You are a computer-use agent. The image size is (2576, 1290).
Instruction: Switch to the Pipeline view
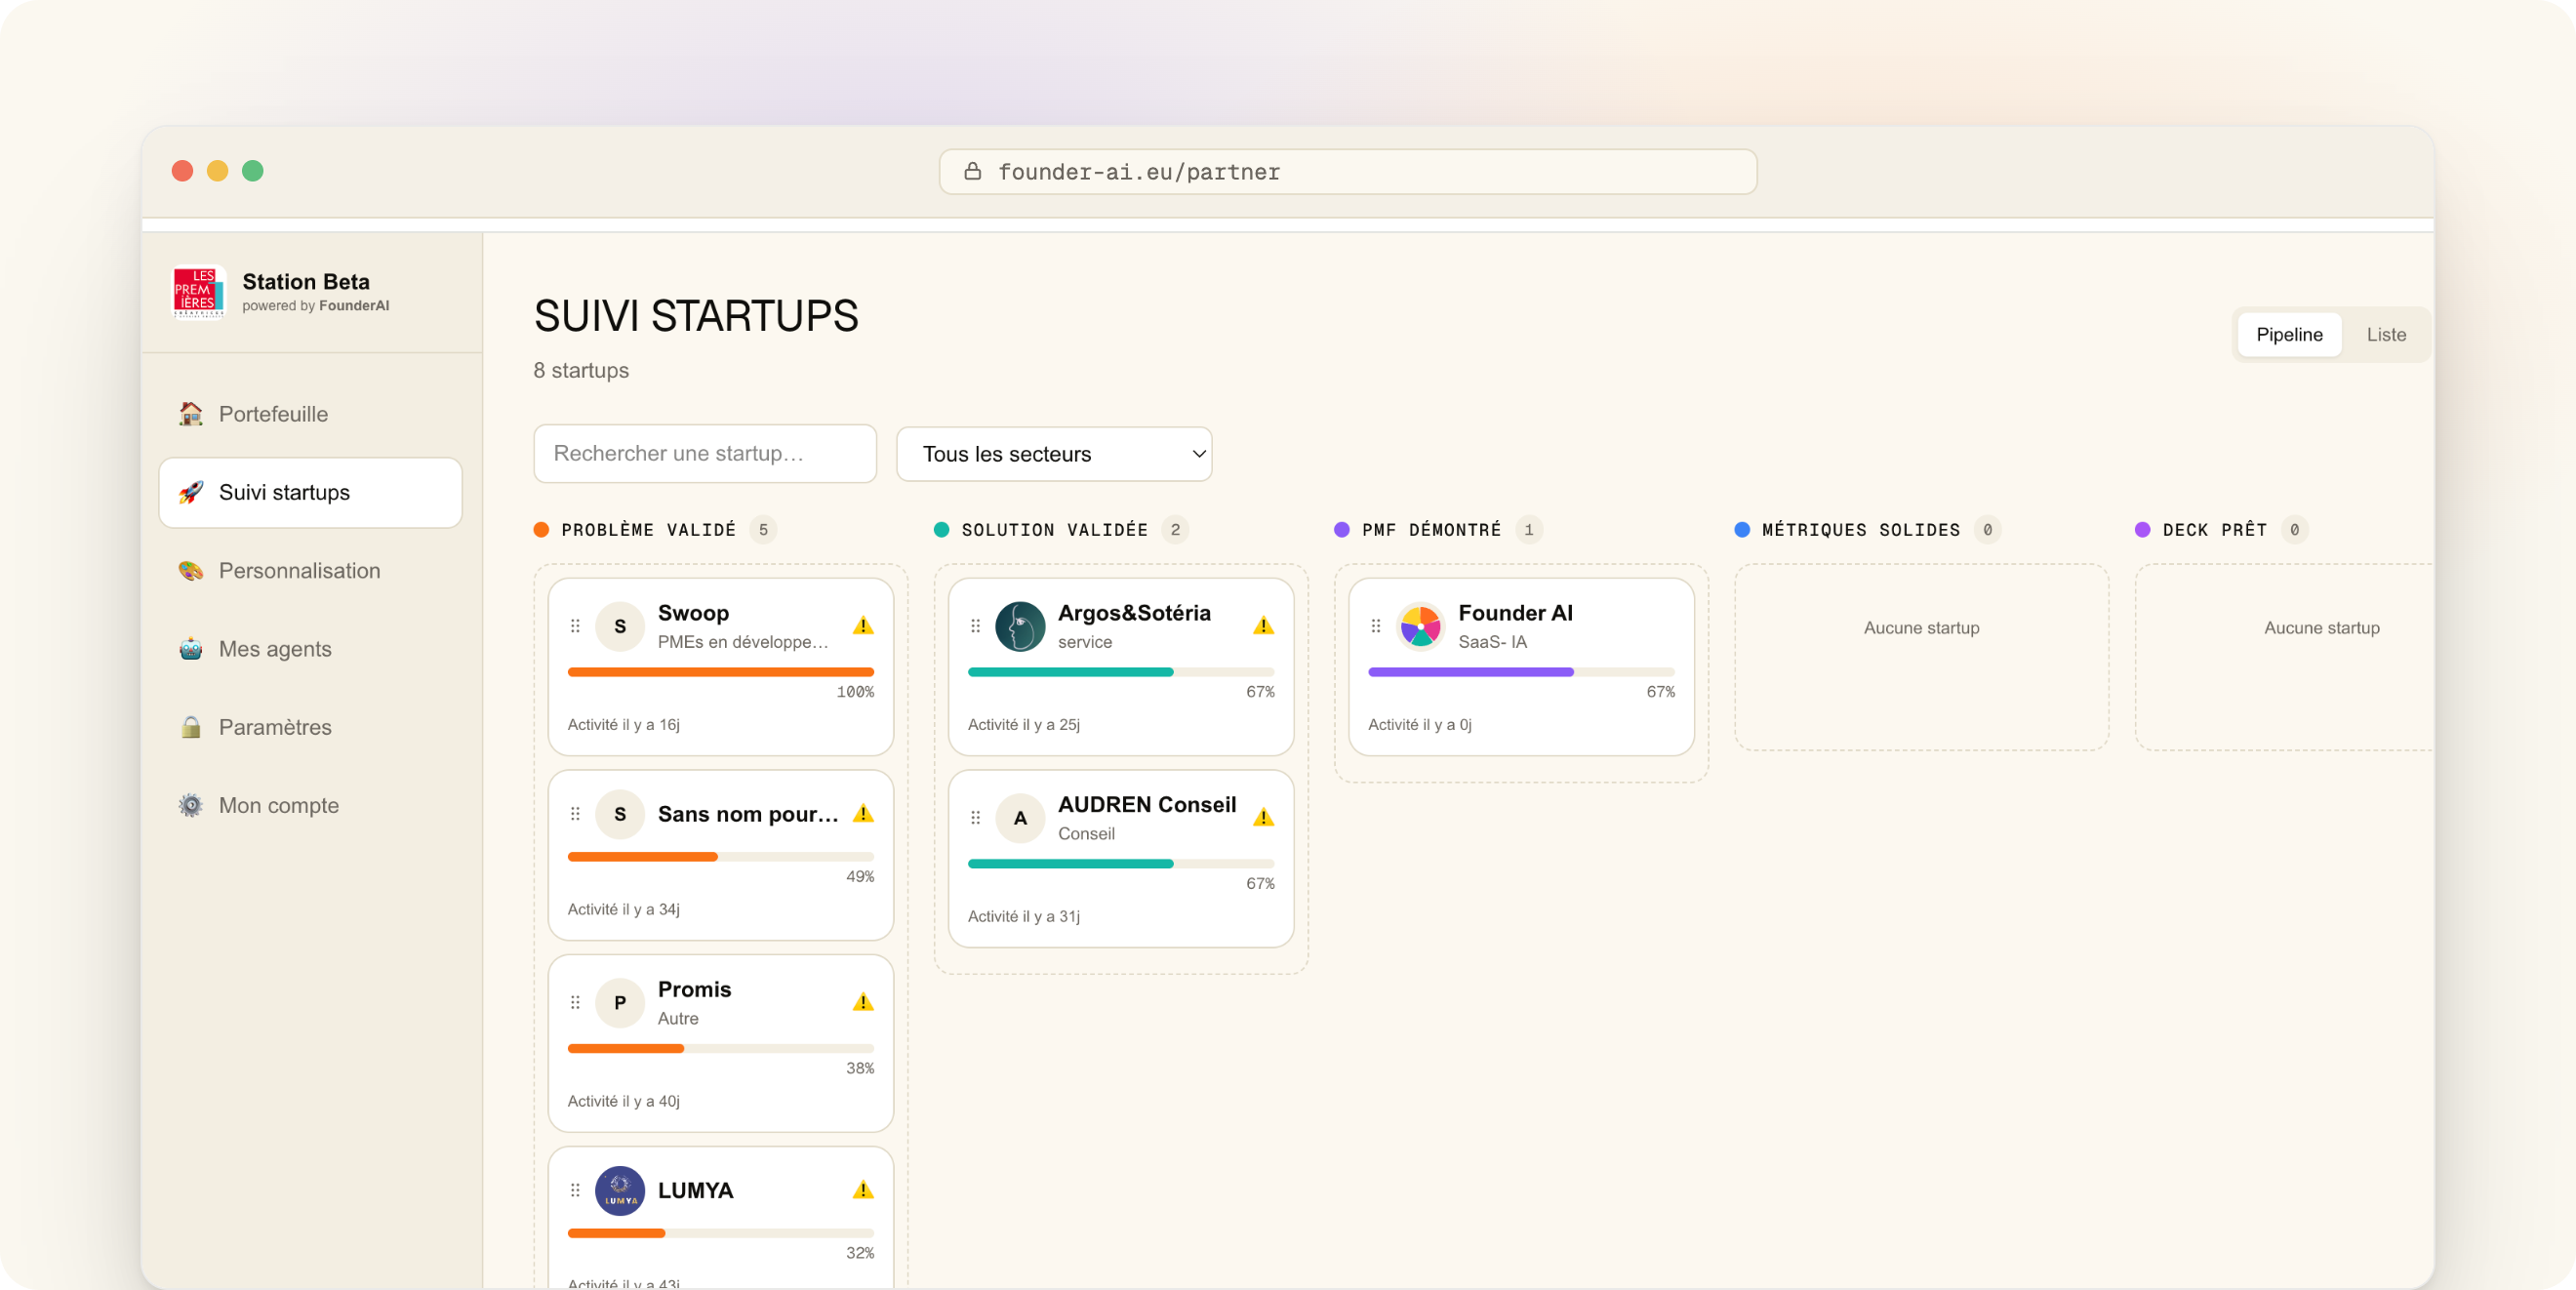click(x=2289, y=335)
